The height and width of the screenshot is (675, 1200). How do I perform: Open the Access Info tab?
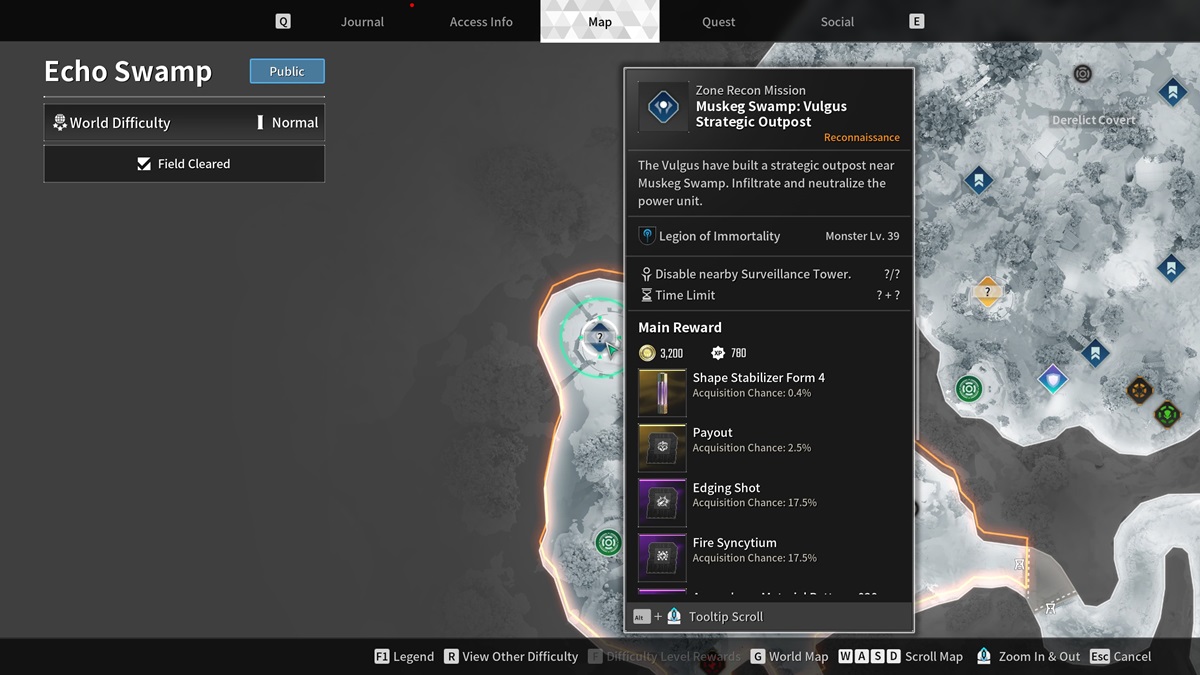[481, 22]
